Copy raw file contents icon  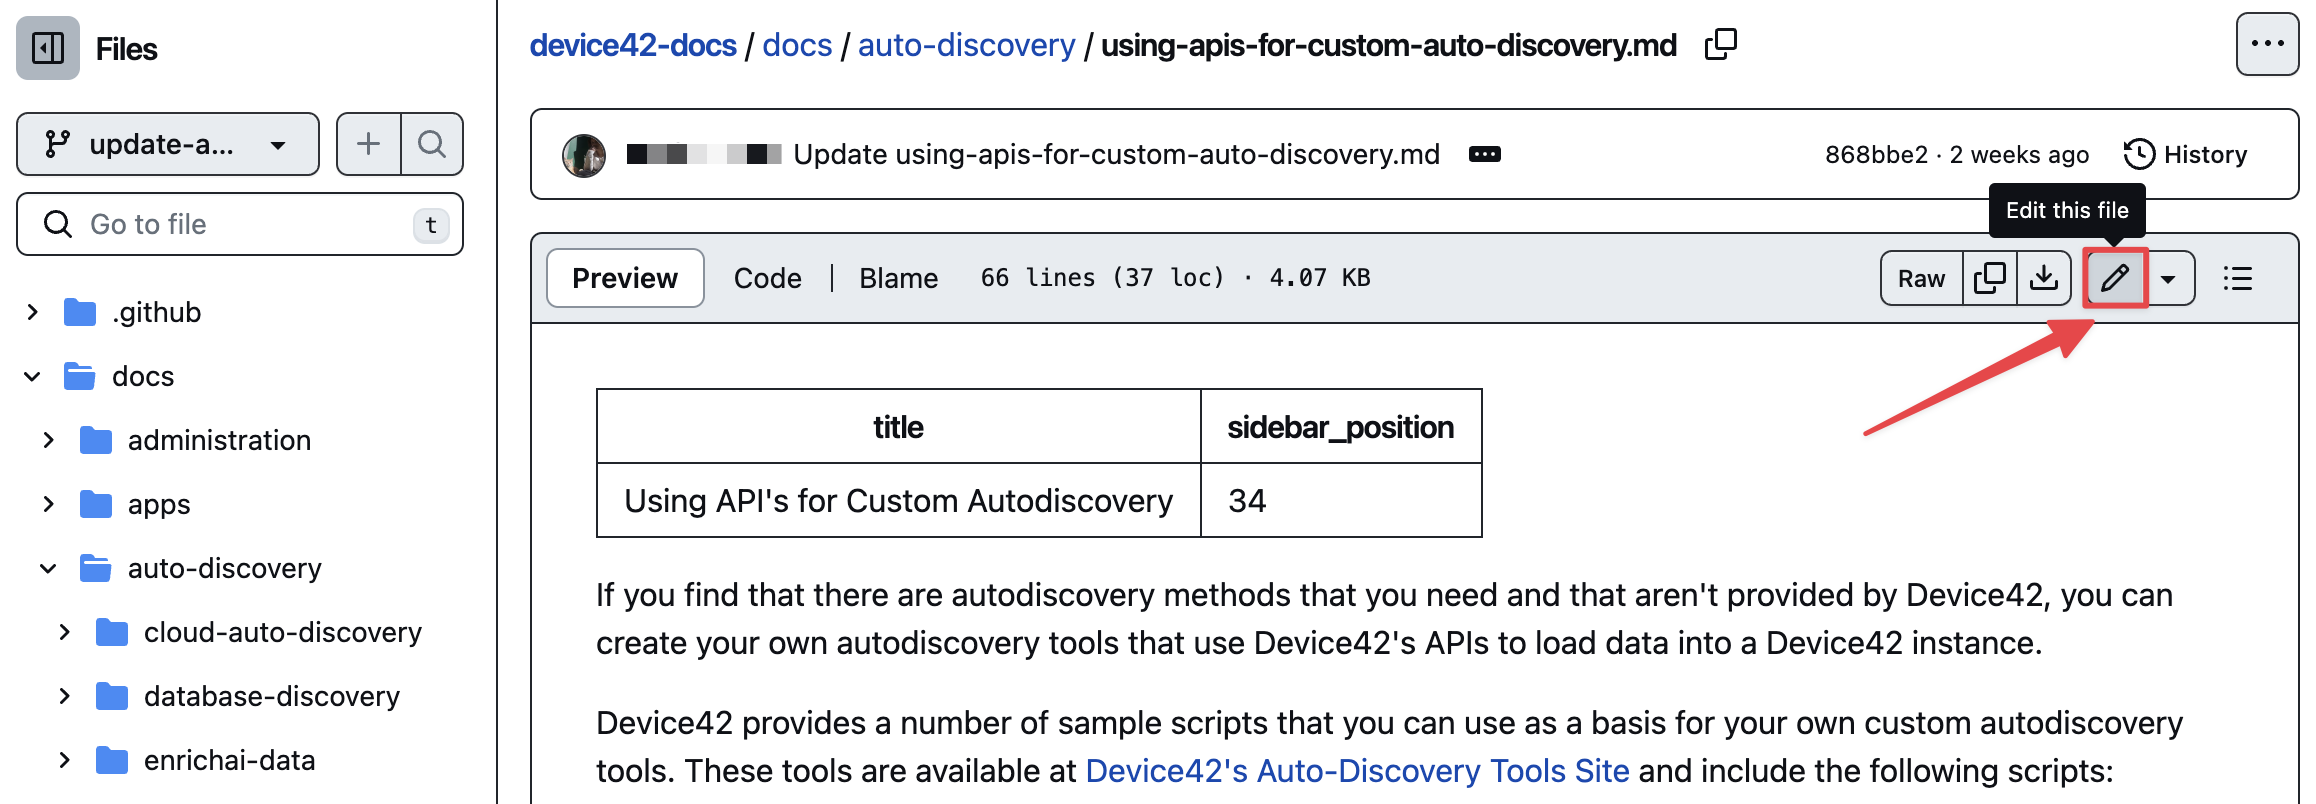1990,278
